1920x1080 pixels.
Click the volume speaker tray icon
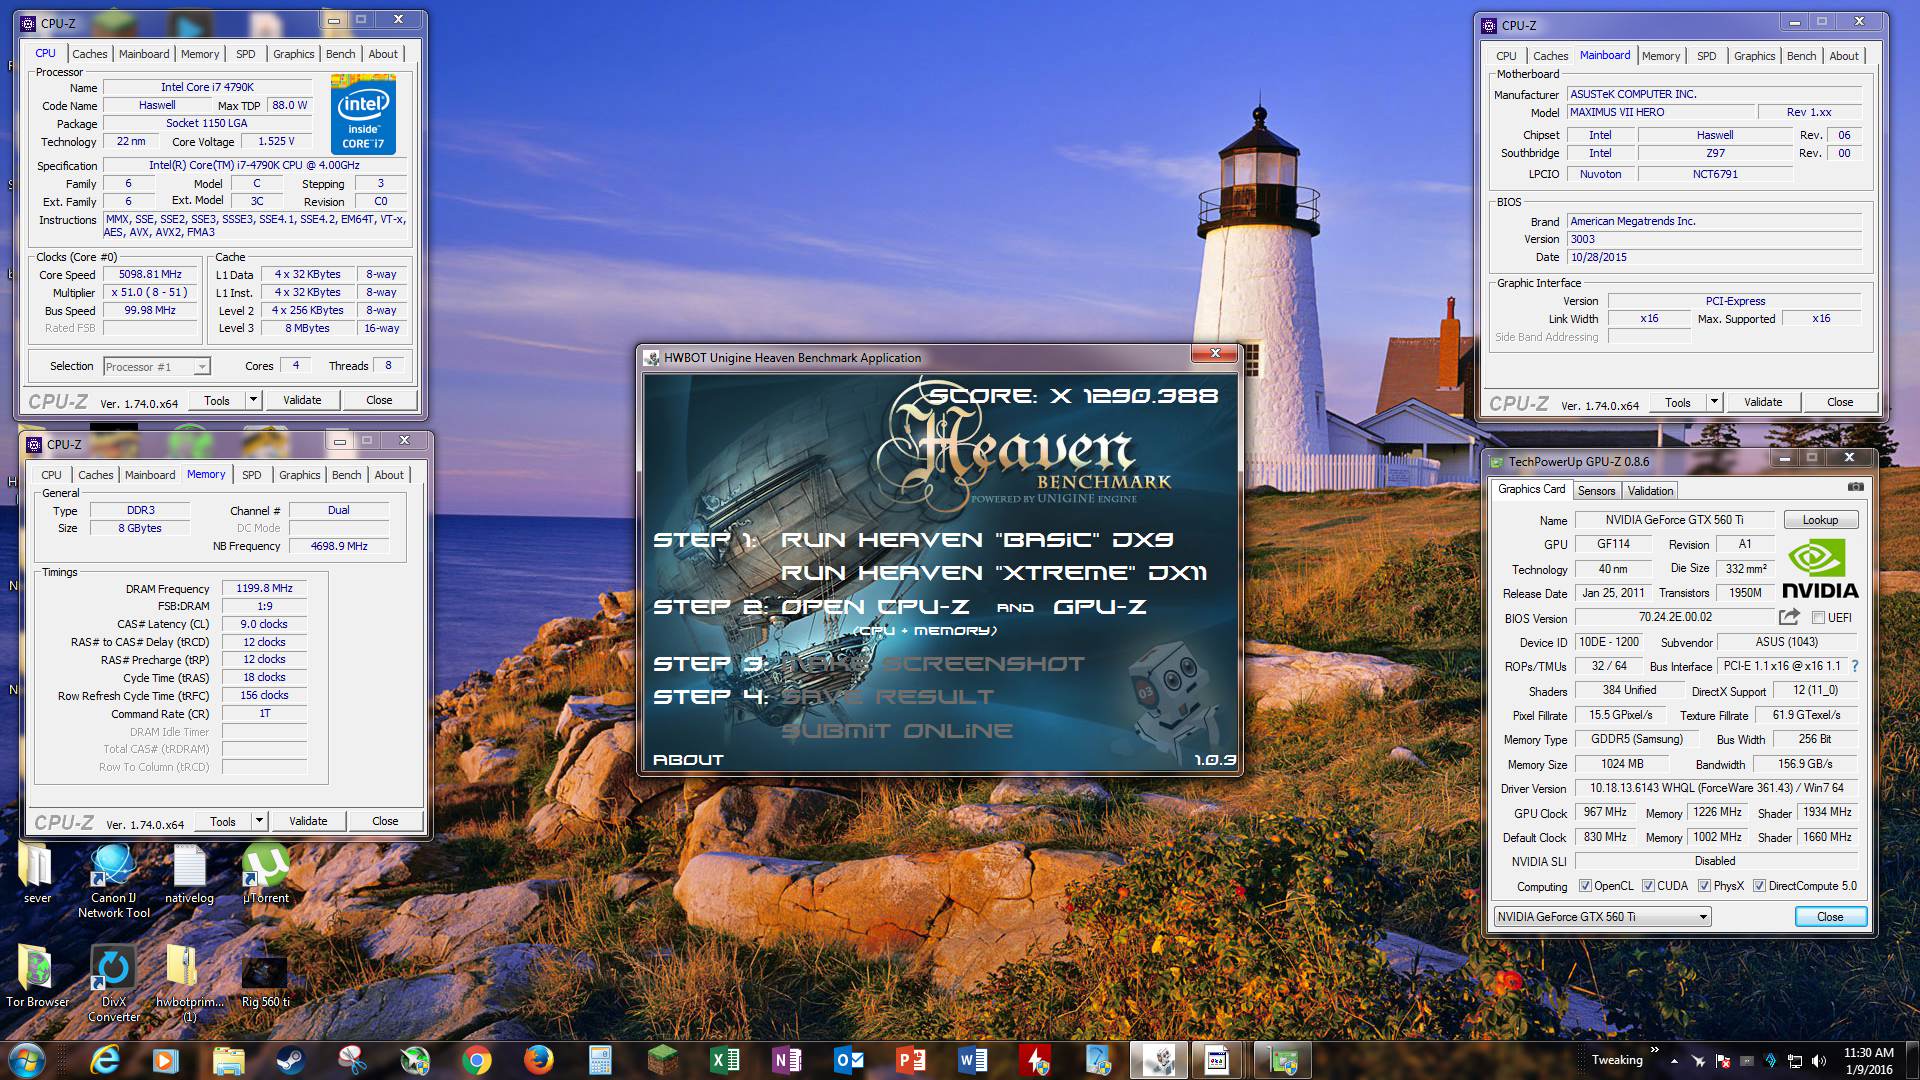1819,1061
